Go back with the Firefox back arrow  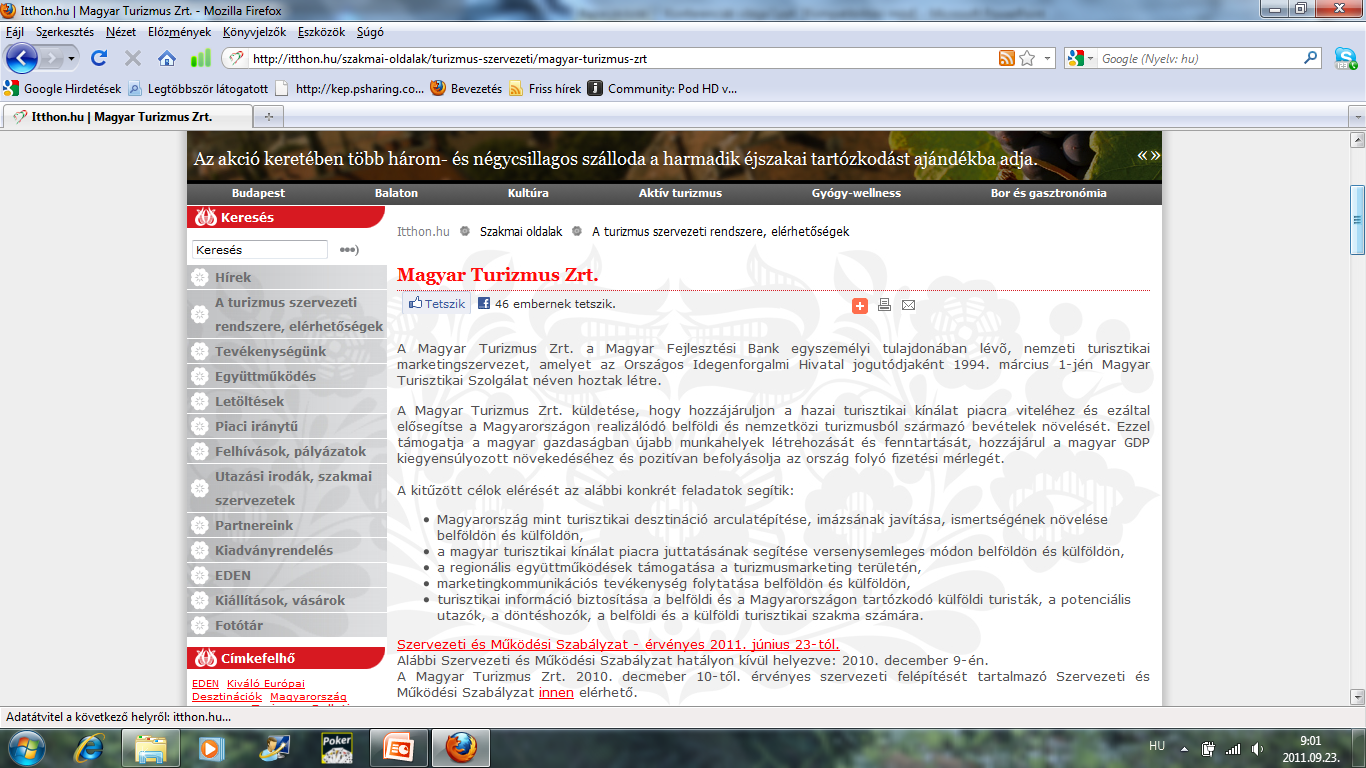[x=22, y=58]
